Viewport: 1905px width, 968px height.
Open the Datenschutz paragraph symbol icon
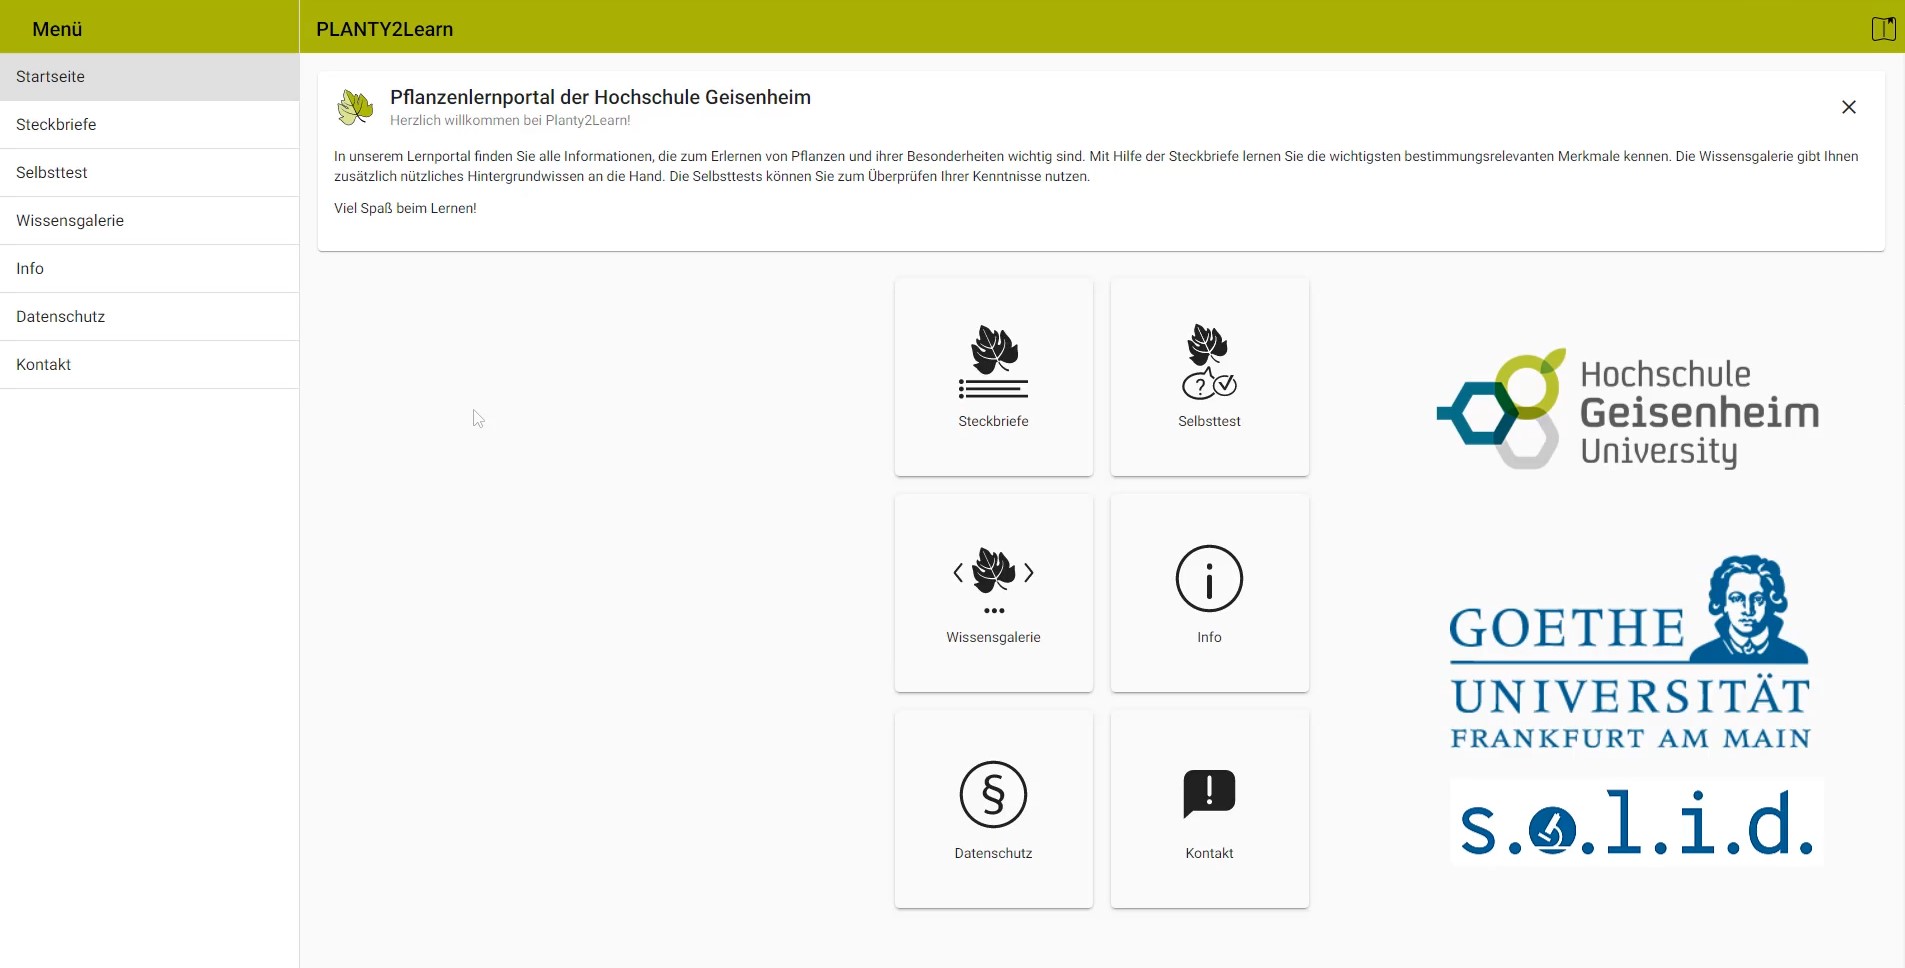click(x=993, y=794)
